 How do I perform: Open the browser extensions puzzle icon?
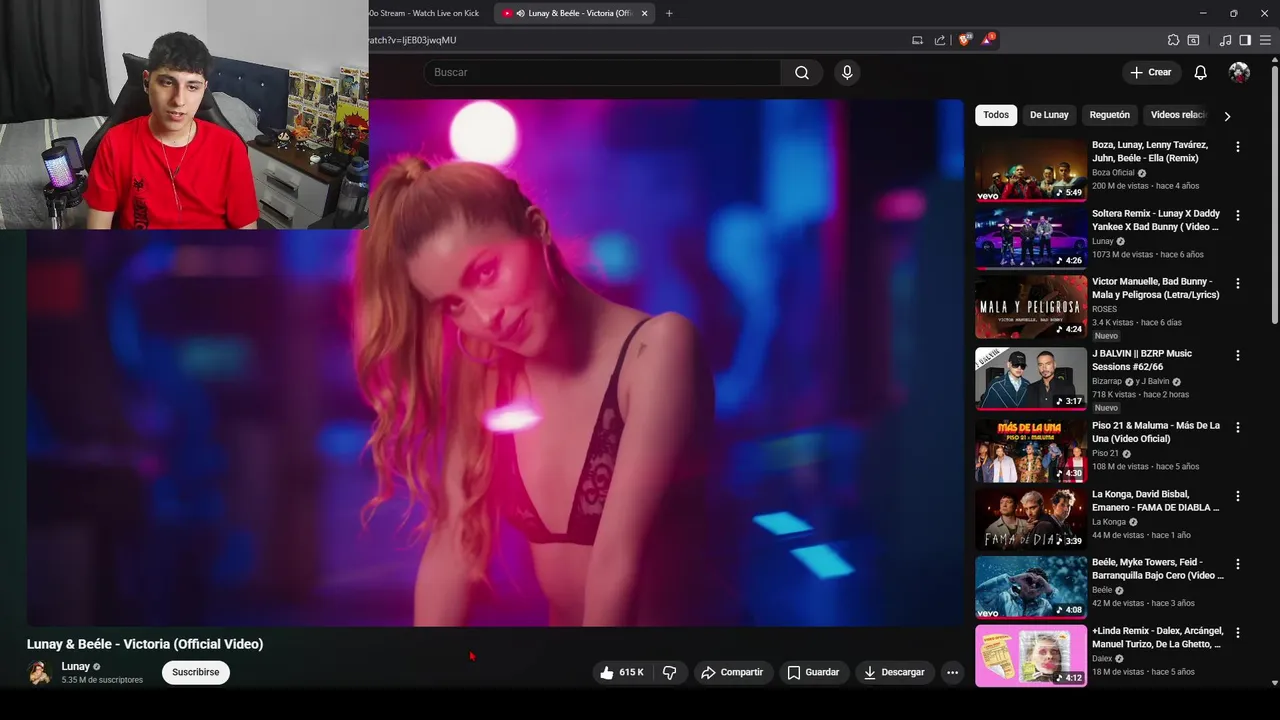click(1173, 40)
